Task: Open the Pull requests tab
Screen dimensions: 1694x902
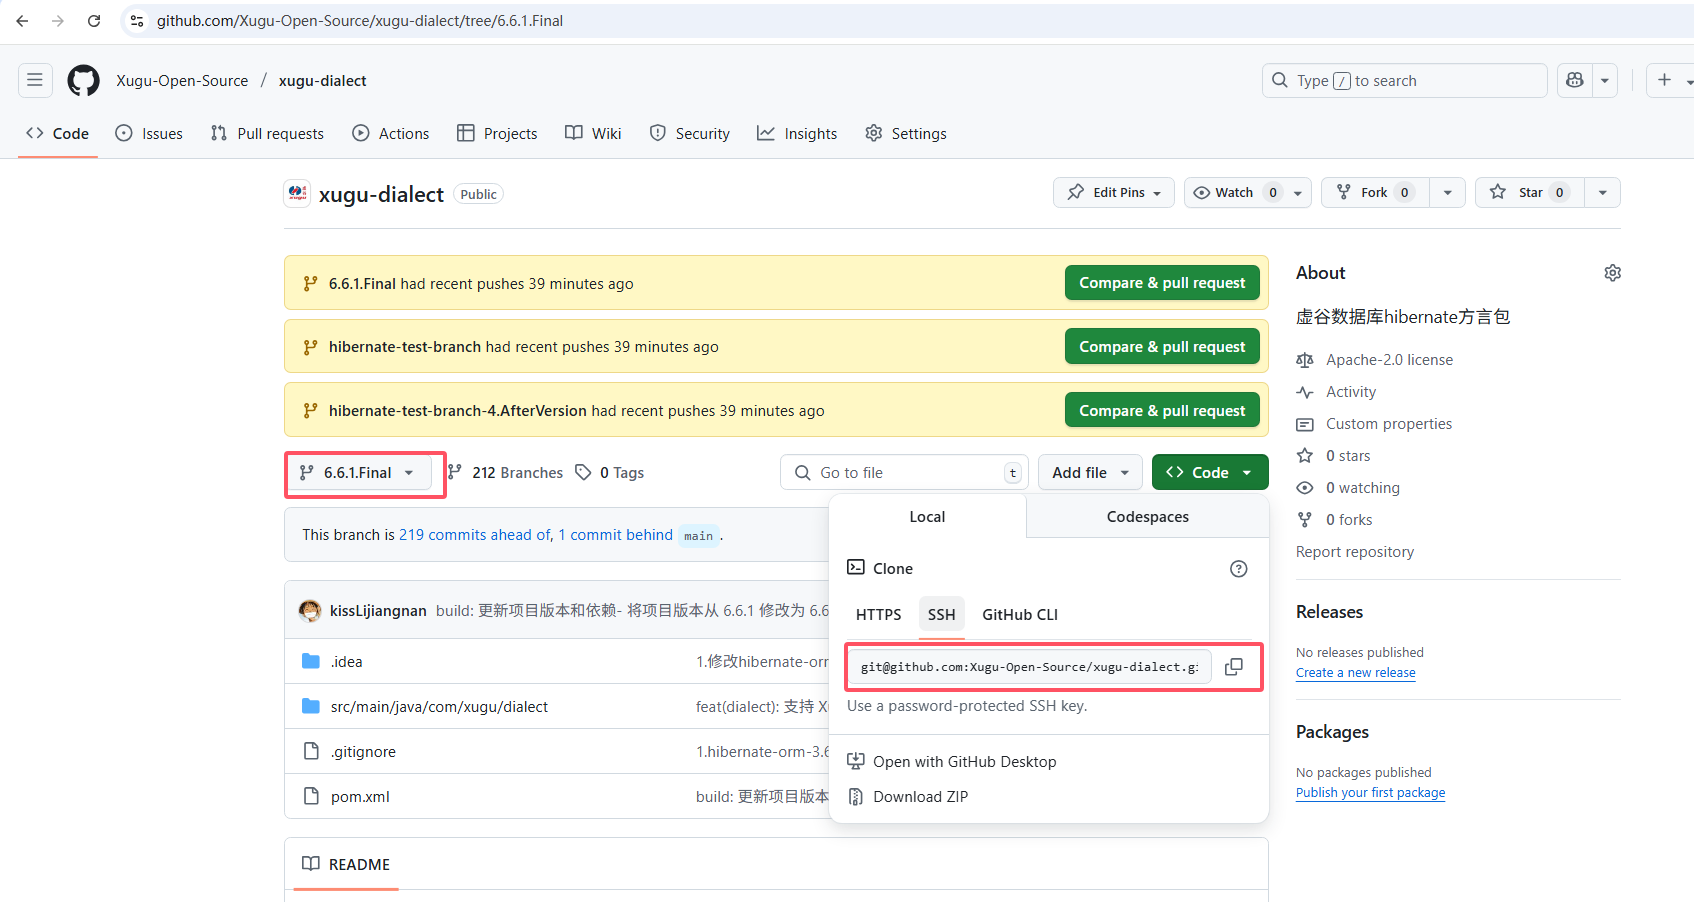Action: [267, 134]
